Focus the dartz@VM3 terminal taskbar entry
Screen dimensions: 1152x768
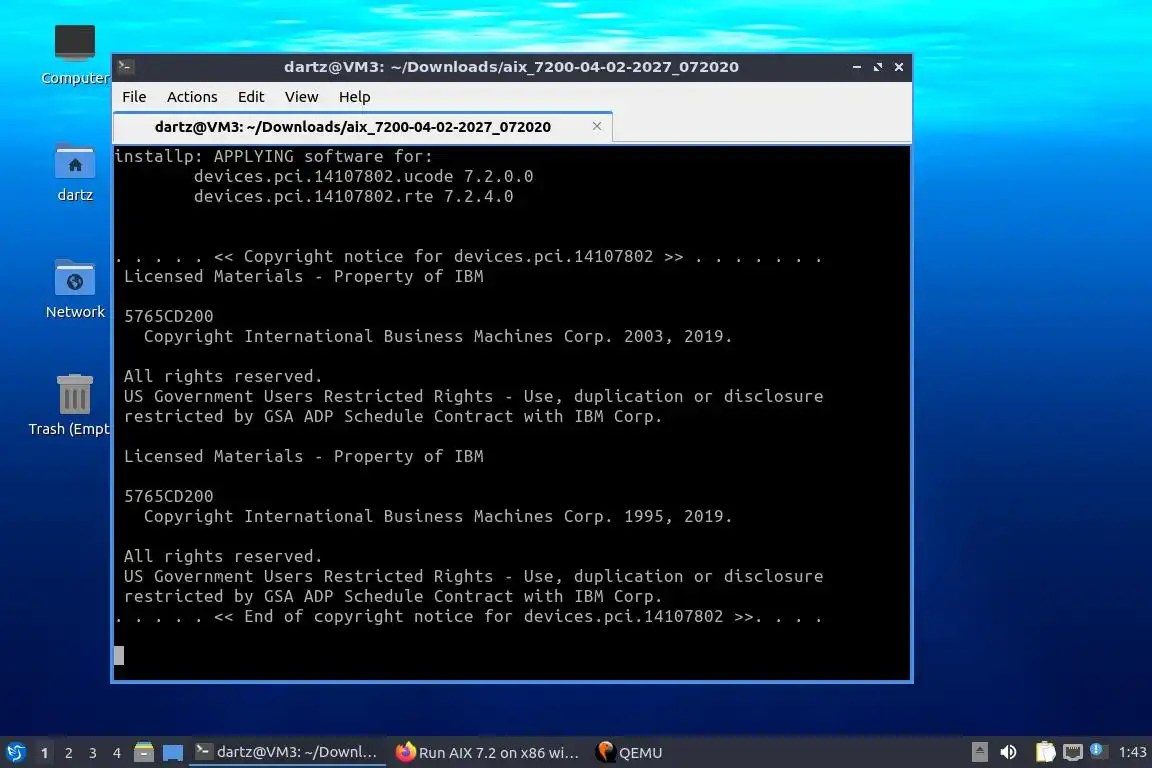click(x=287, y=752)
